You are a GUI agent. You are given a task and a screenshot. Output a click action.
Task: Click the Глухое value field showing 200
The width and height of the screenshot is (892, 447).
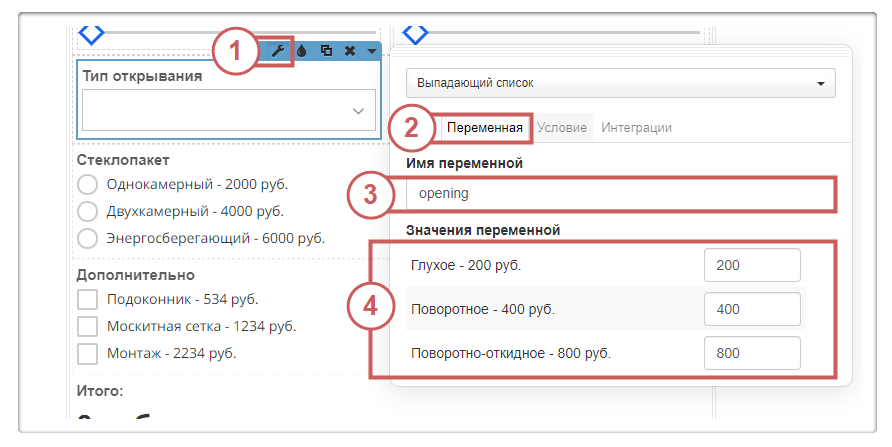[x=752, y=266]
